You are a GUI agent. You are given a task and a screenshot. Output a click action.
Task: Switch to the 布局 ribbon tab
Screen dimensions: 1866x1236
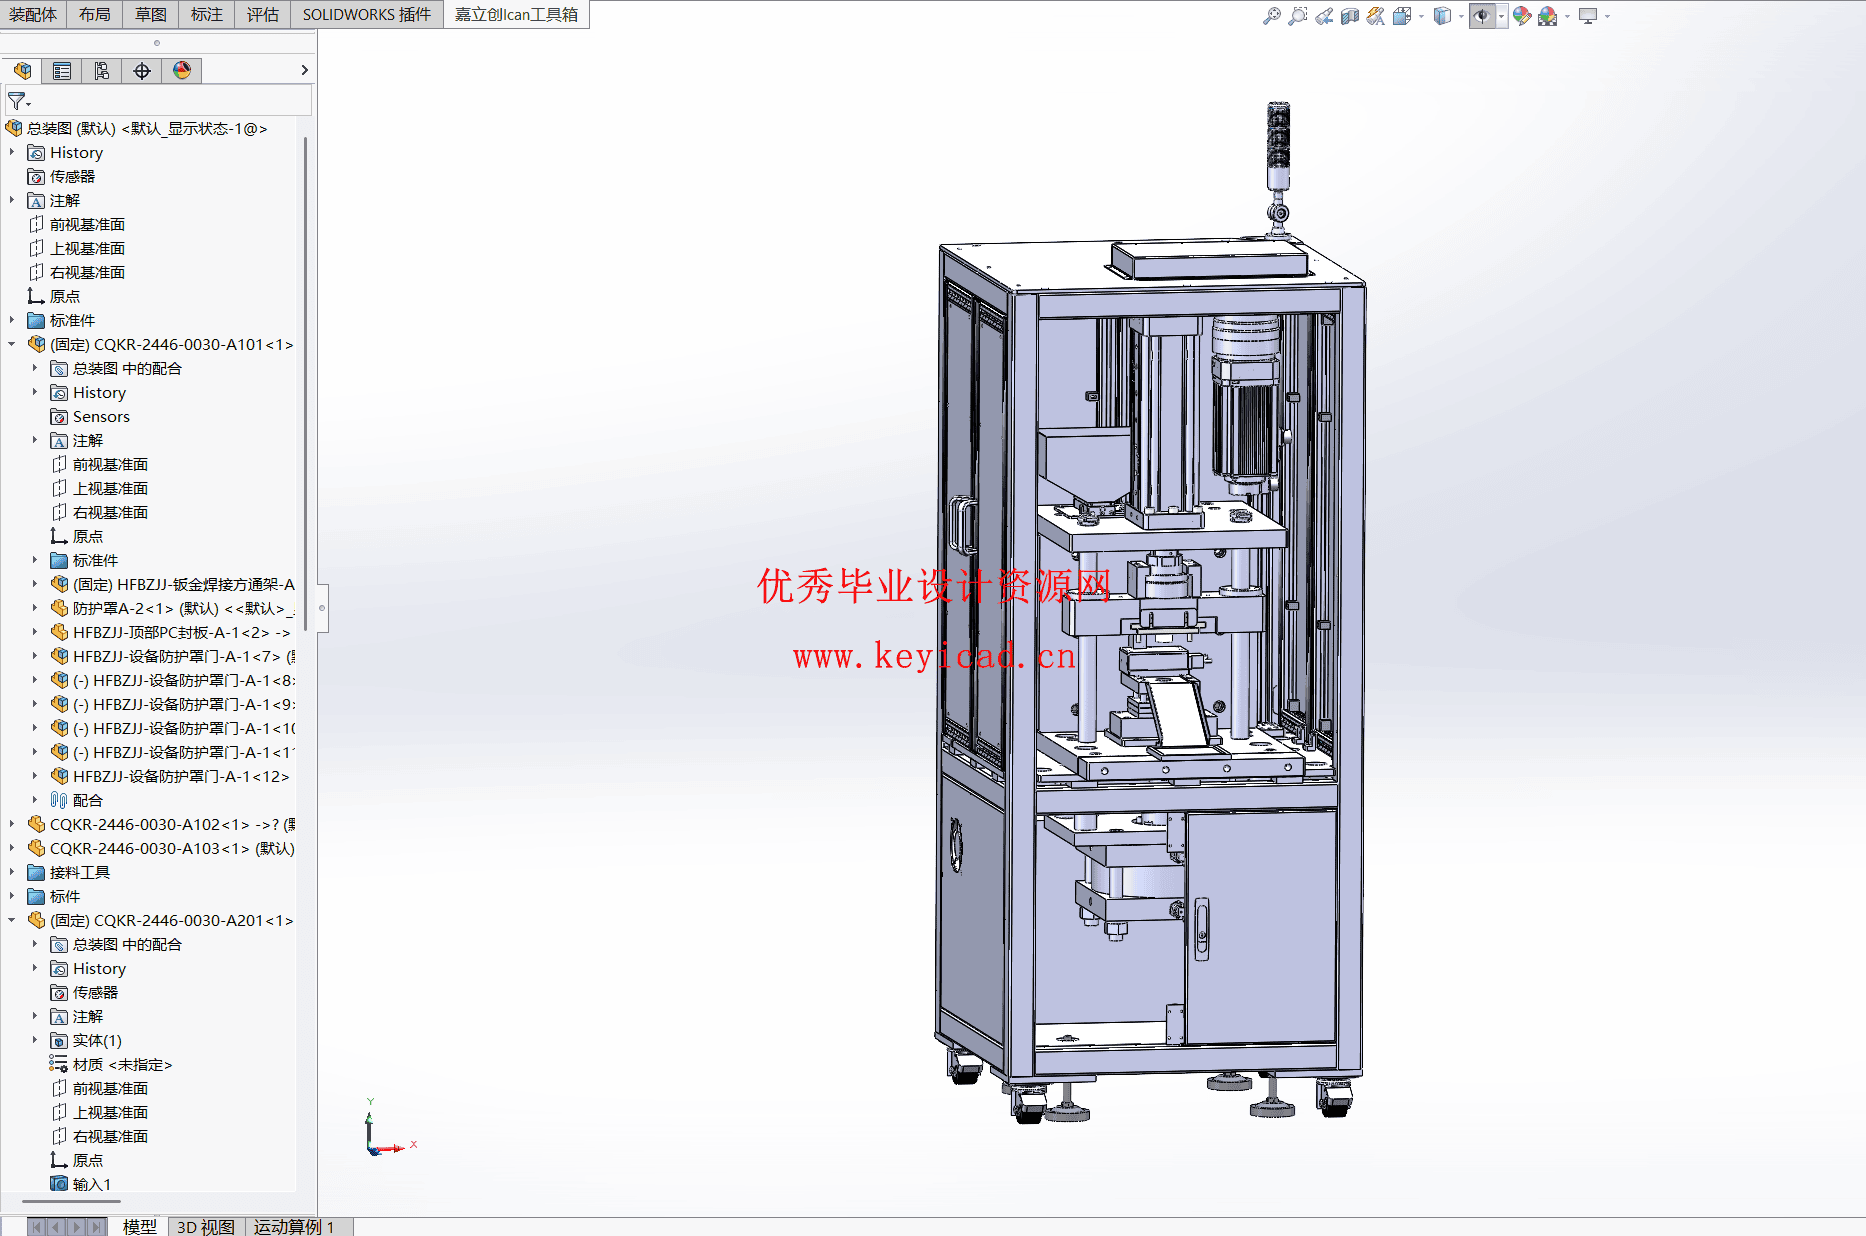coord(95,14)
